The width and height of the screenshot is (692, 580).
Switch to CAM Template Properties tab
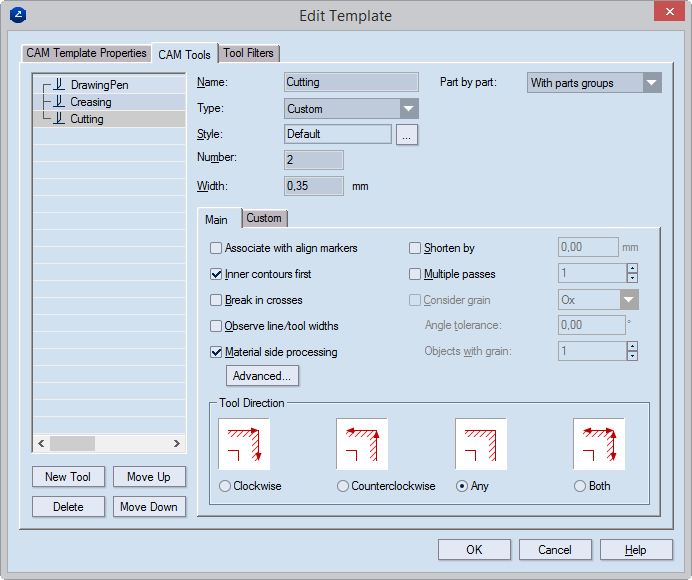click(x=87, y=53)
